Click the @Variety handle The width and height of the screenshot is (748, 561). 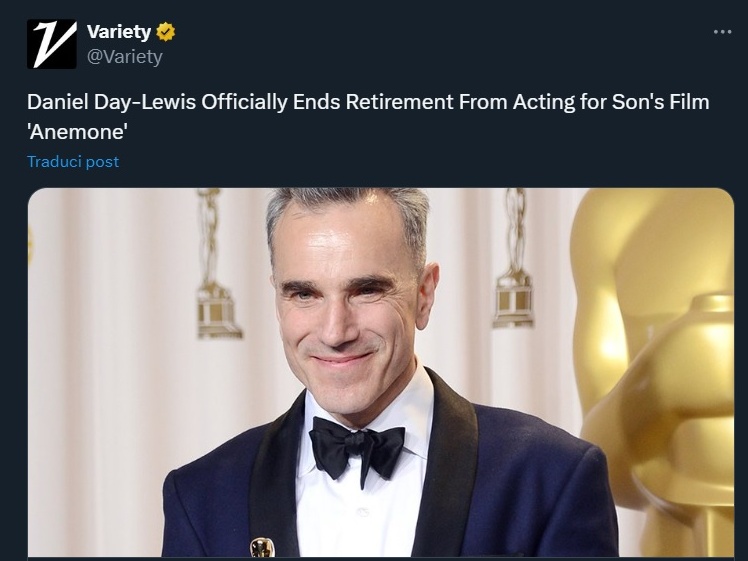click(x=124, y=57)
